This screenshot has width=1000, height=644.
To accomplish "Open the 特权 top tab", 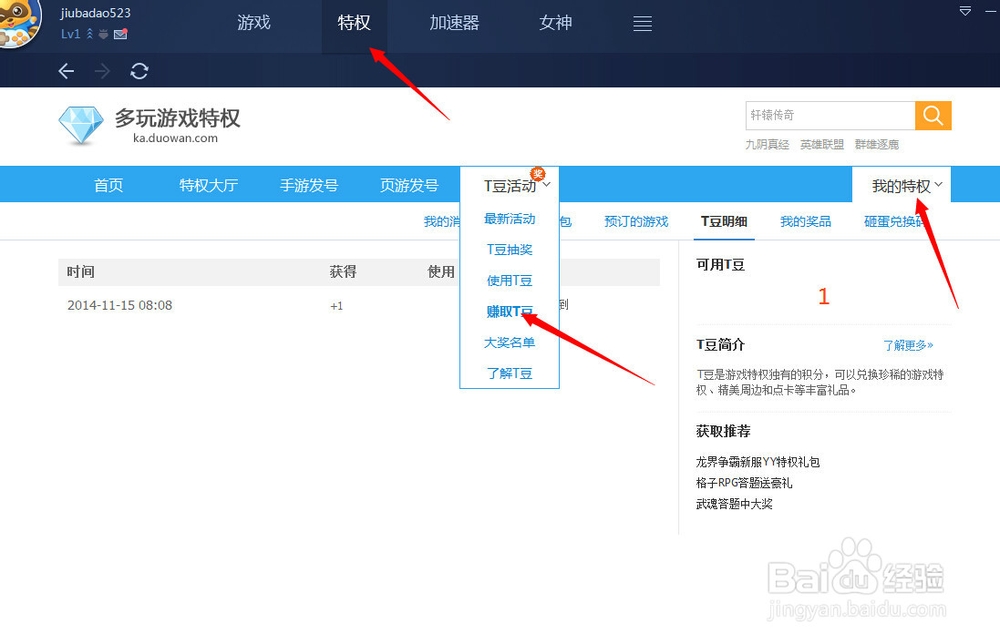I will click(x=354, y=23).
